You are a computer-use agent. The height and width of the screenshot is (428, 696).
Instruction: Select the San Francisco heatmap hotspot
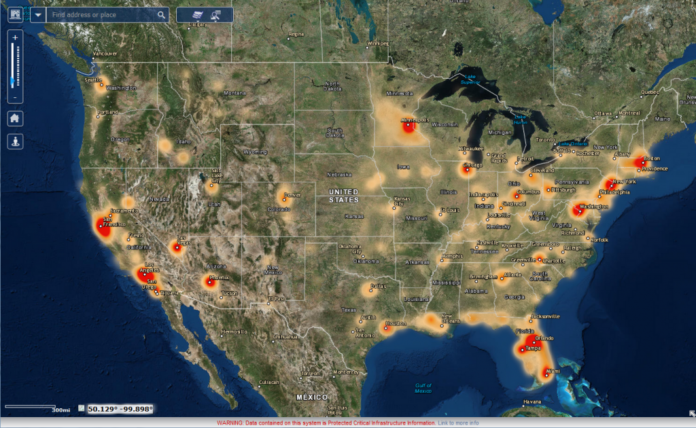105,225
